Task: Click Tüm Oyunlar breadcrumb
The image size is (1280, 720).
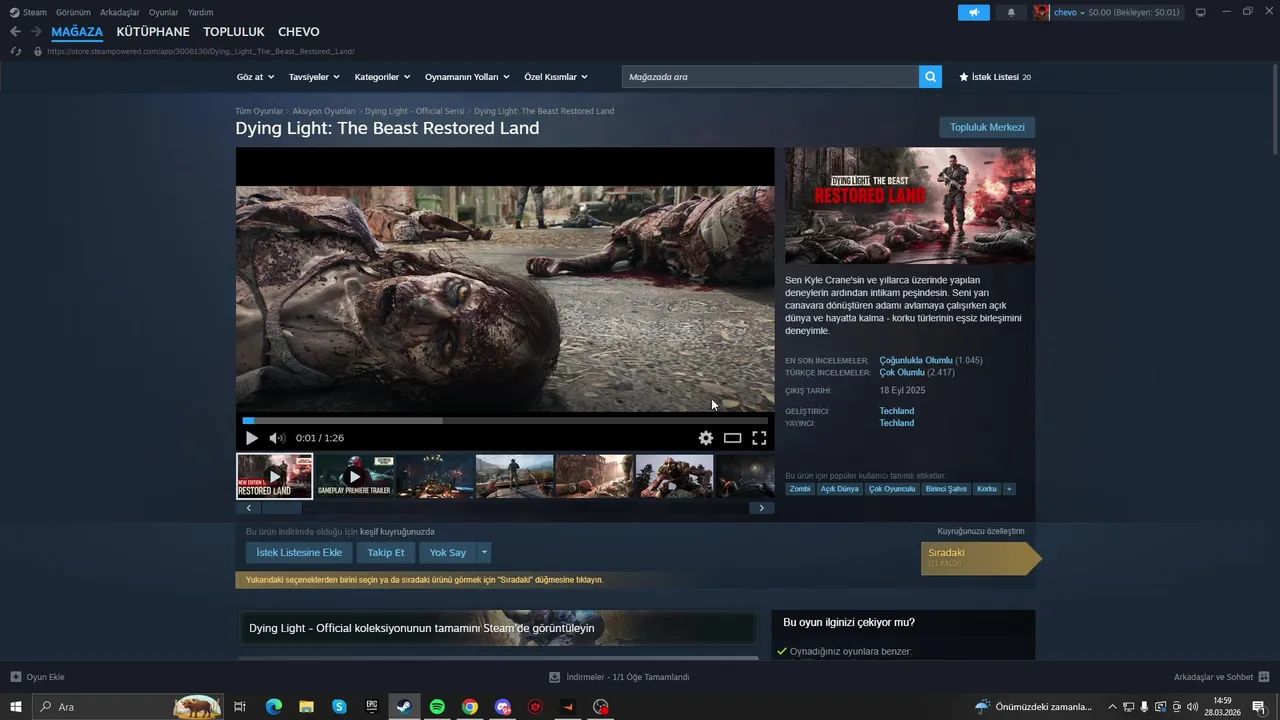Action: [x=259, y=111]
